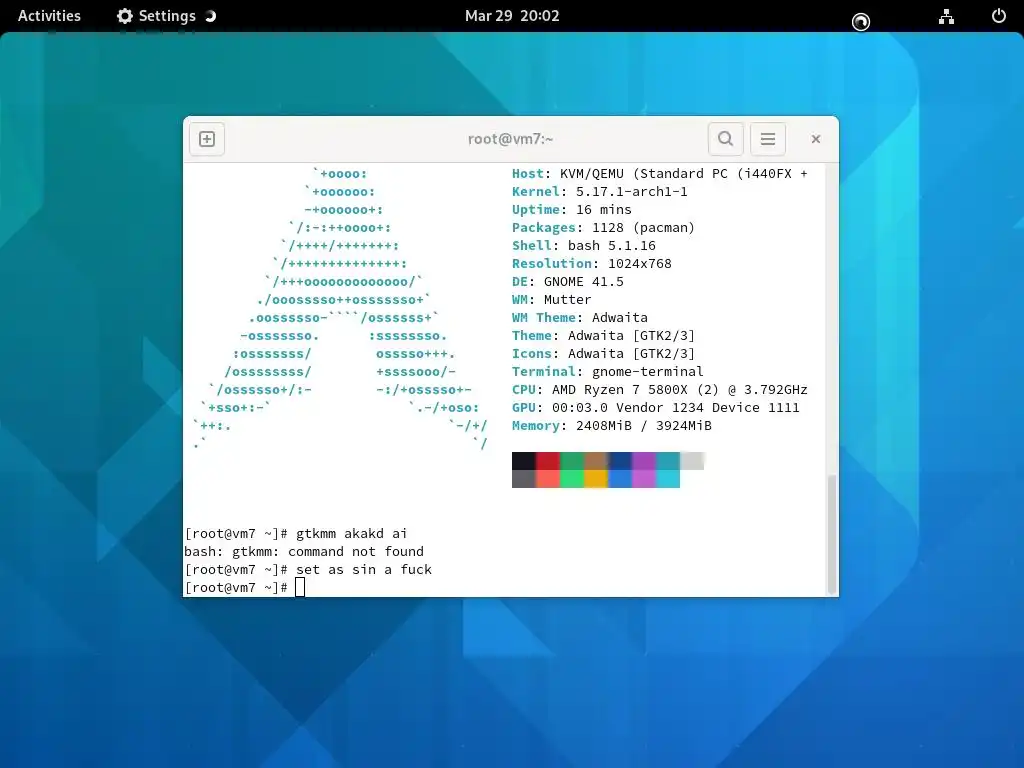This screenshot has width=1024, height=768.
Task: Click the DE: GNOME 41.5 line
Action: 568,281
